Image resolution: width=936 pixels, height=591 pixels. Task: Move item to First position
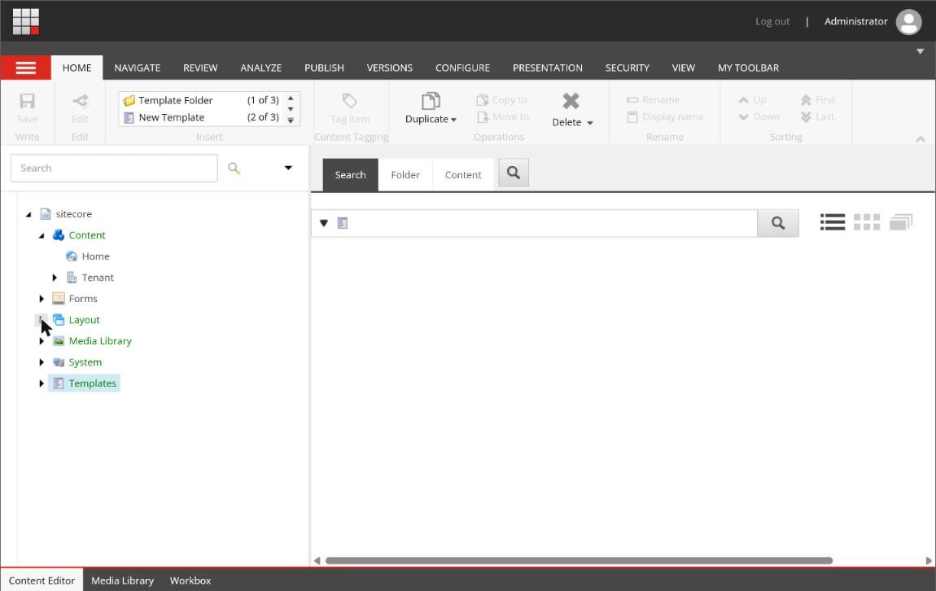pos(818,100)
